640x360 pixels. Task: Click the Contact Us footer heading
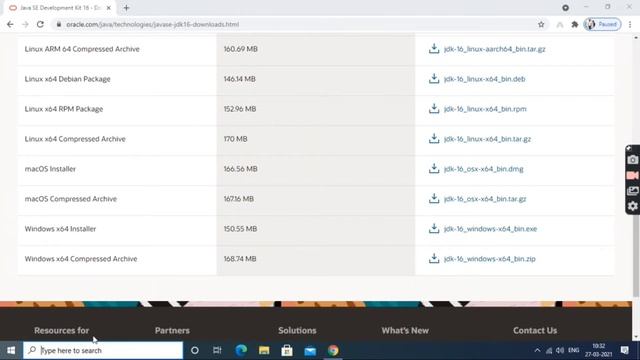(535, 331)
